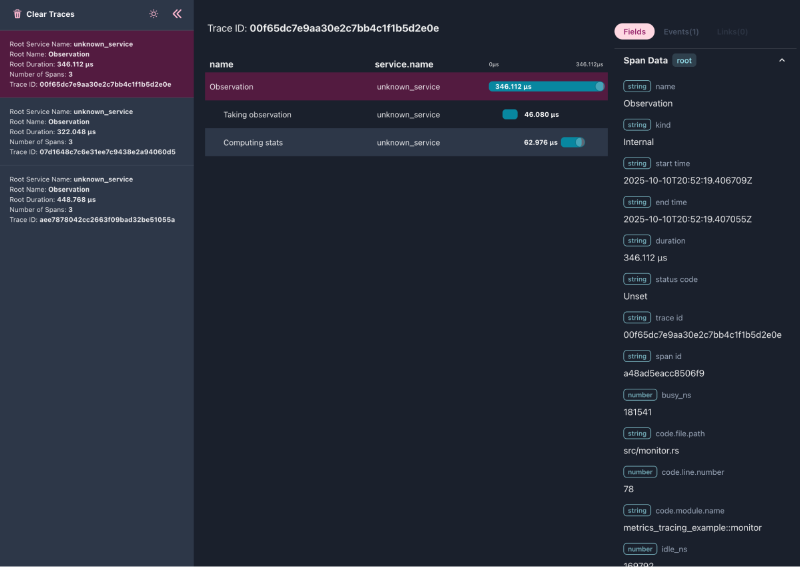The height and width of the screenshot is (567, 800).
Task: Click the 62.976 µs span duration bar
Action: (572, 143)
